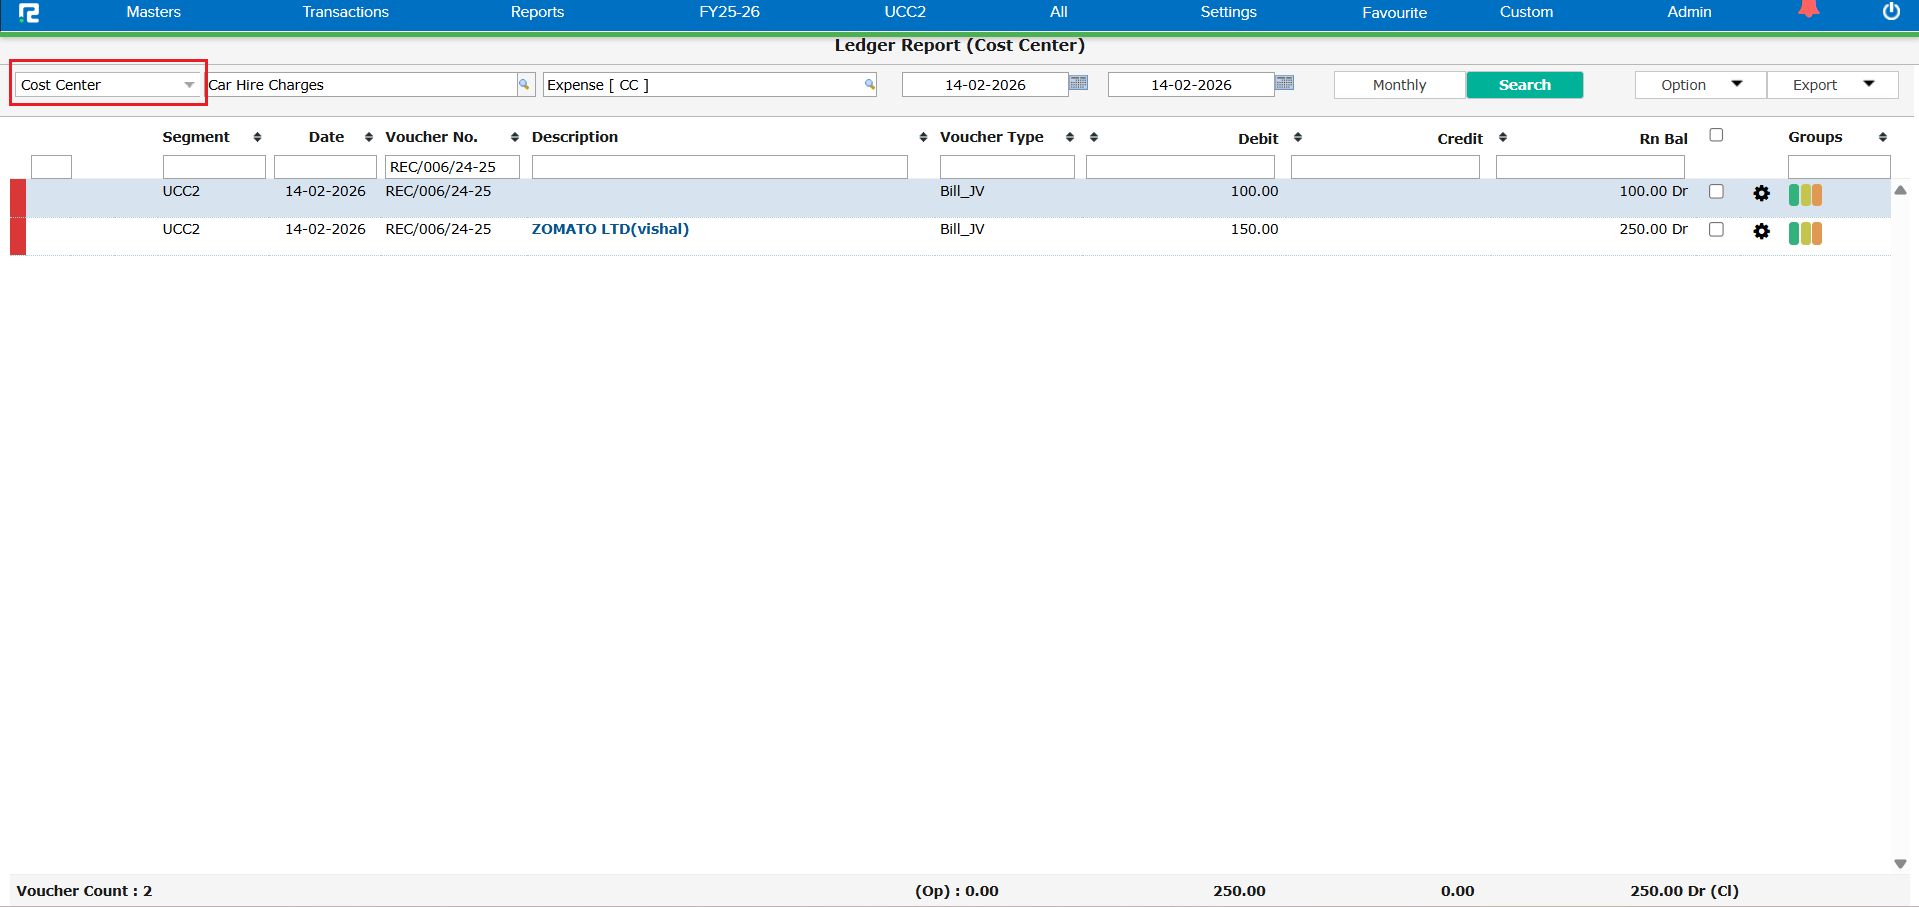1919x907 pixels.
Task: Click search icon in Car Hire Charges field
Action: (524, 85)
